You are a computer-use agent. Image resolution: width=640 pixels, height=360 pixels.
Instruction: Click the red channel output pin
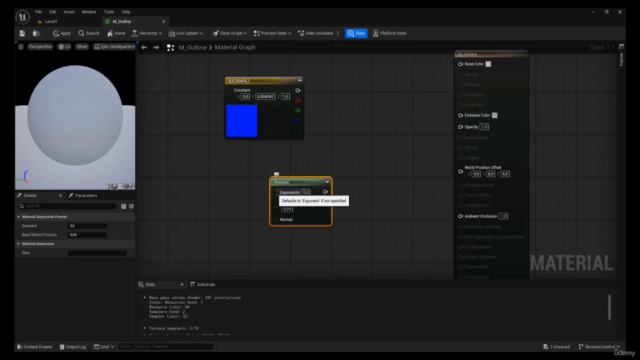[298, 100]
